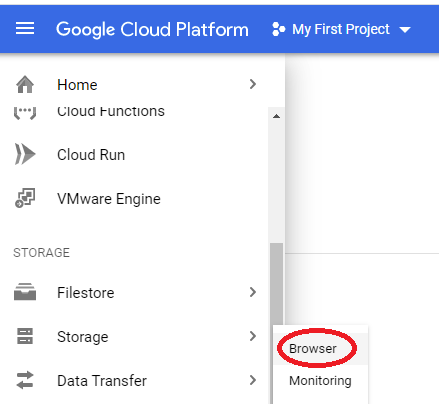Click the Google Cloud Platform logo text

pos(152,29)
